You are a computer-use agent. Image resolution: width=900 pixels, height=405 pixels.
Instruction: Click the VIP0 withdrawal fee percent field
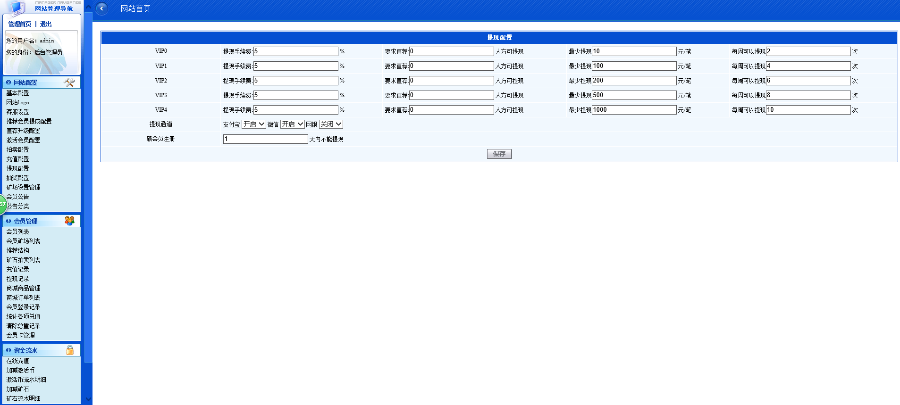[296, 51]
